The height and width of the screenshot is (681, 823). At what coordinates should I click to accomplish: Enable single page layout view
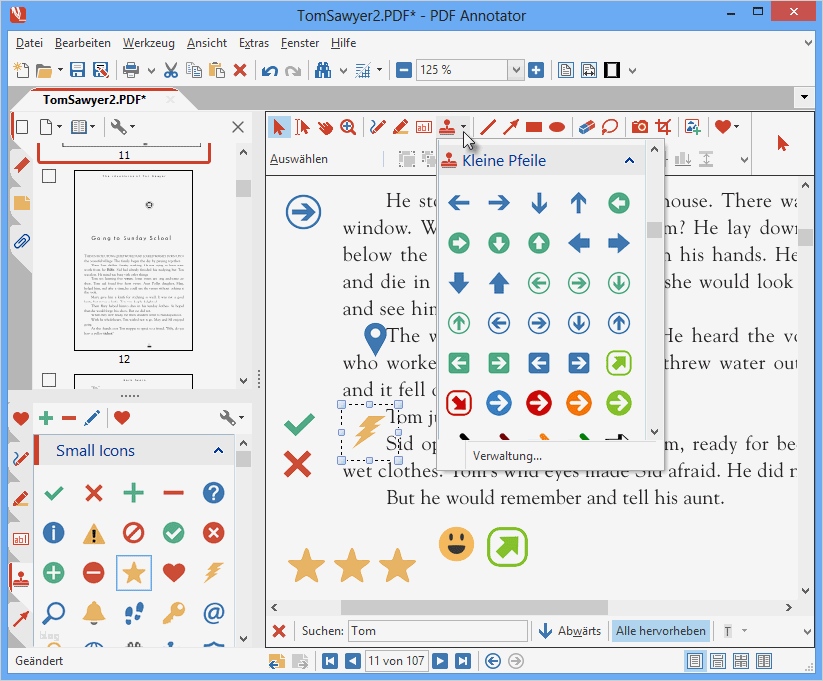pyautogui.click(x=694, y=661)
